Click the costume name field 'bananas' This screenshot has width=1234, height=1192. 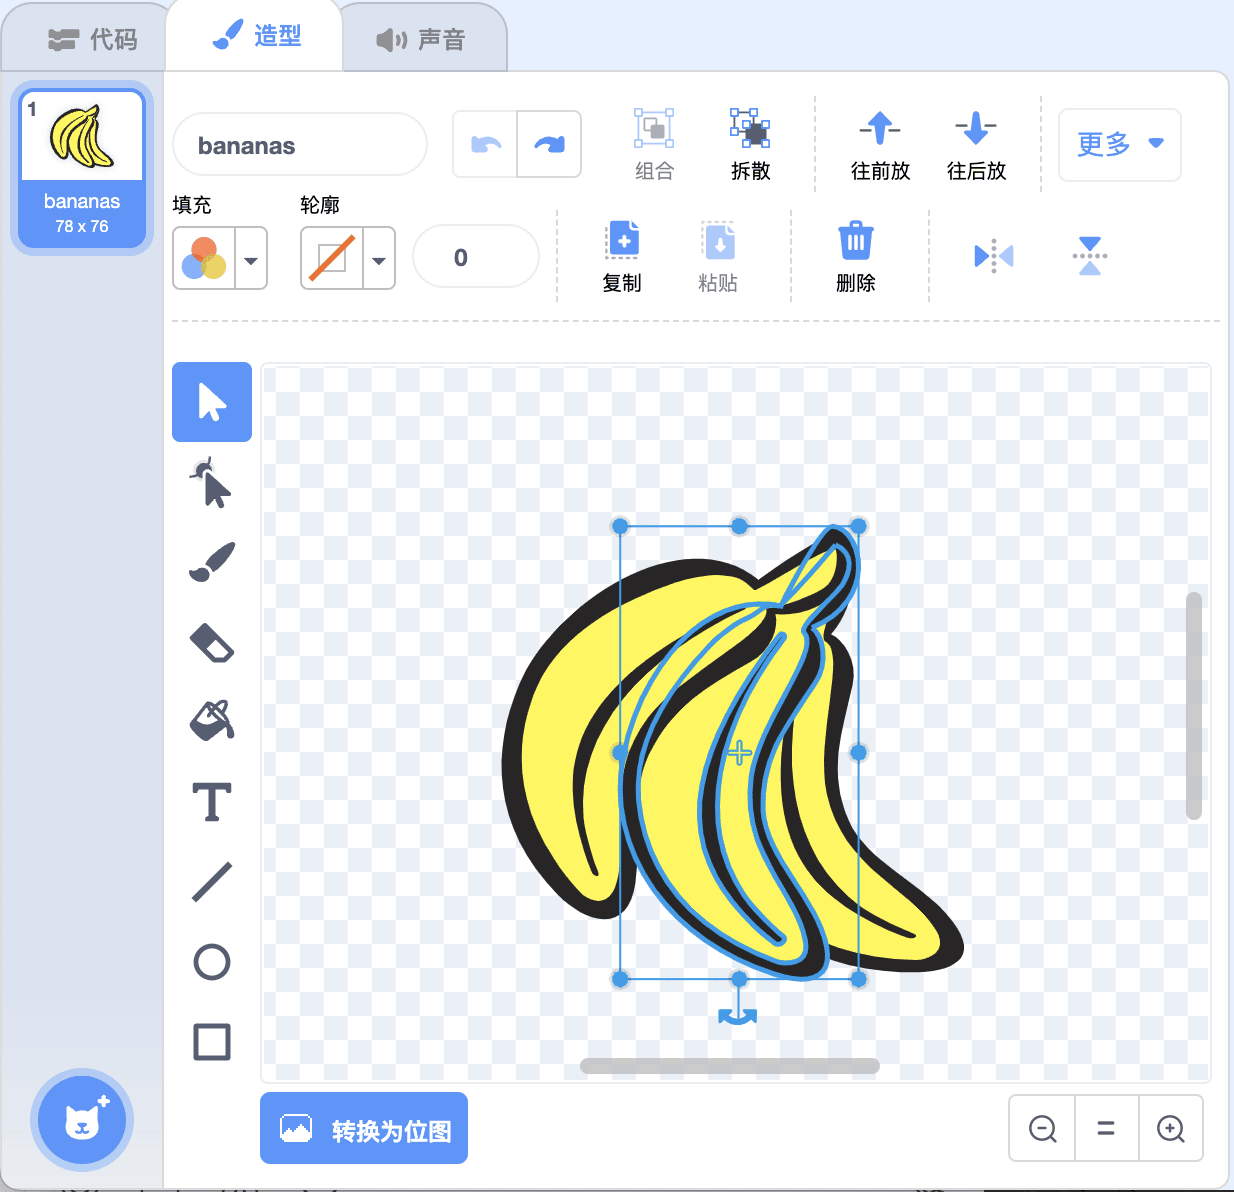(299, 146)
